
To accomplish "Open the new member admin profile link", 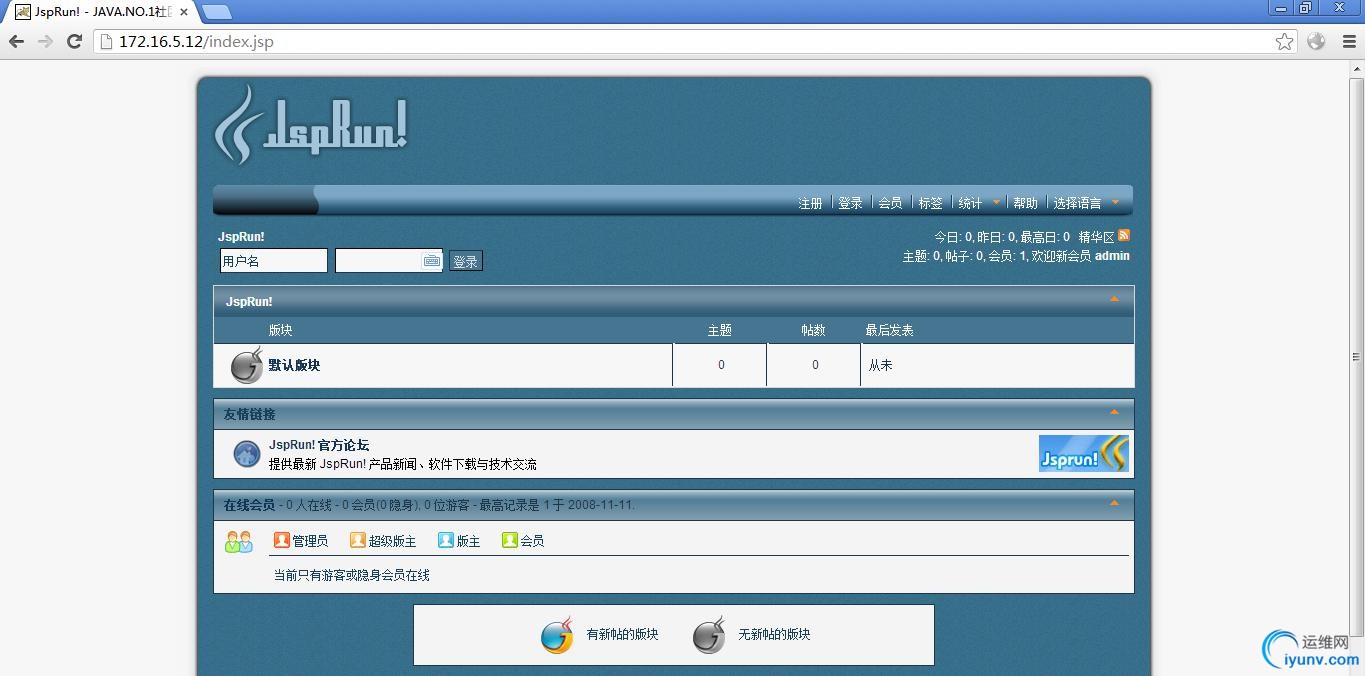I will click(1112, 256).
